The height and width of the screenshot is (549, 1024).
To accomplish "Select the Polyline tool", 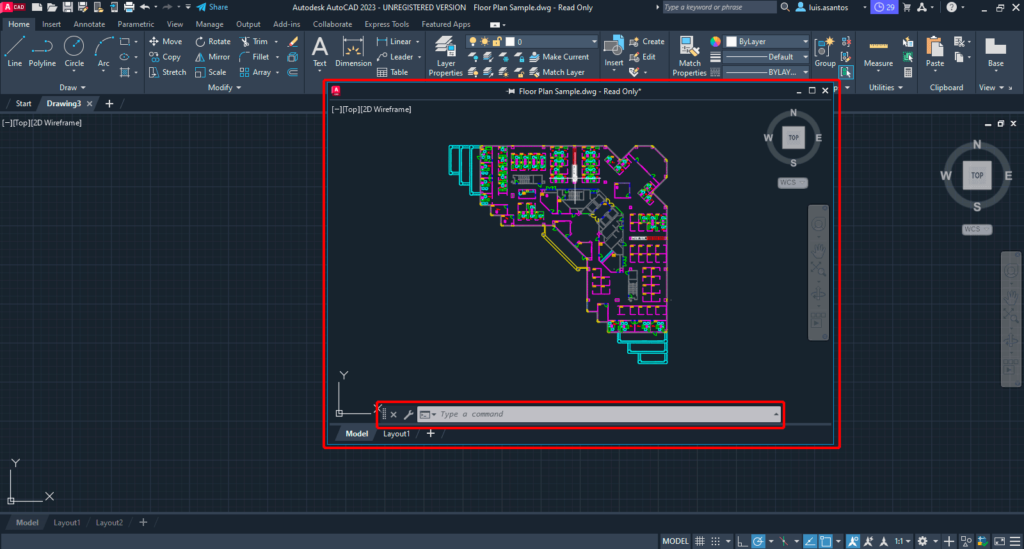I will coord(42,52).
